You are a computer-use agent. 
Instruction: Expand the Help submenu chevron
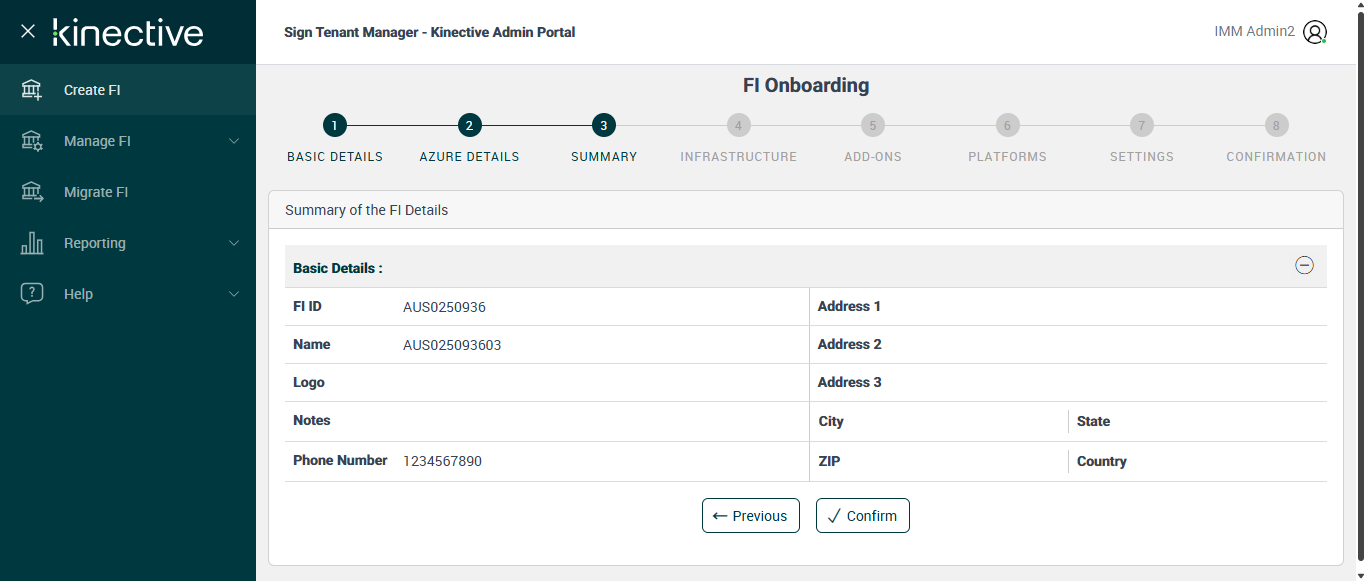(x=234, y=294)
